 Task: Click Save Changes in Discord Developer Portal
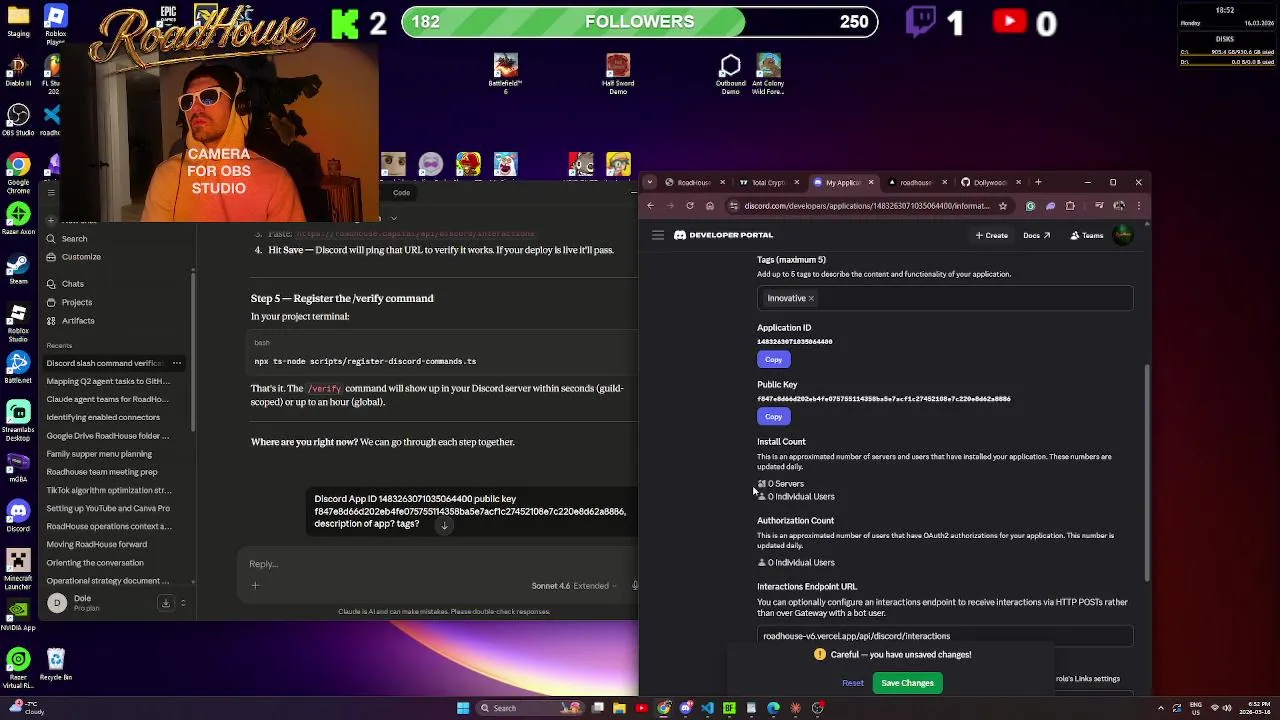(x=907, y=683)
